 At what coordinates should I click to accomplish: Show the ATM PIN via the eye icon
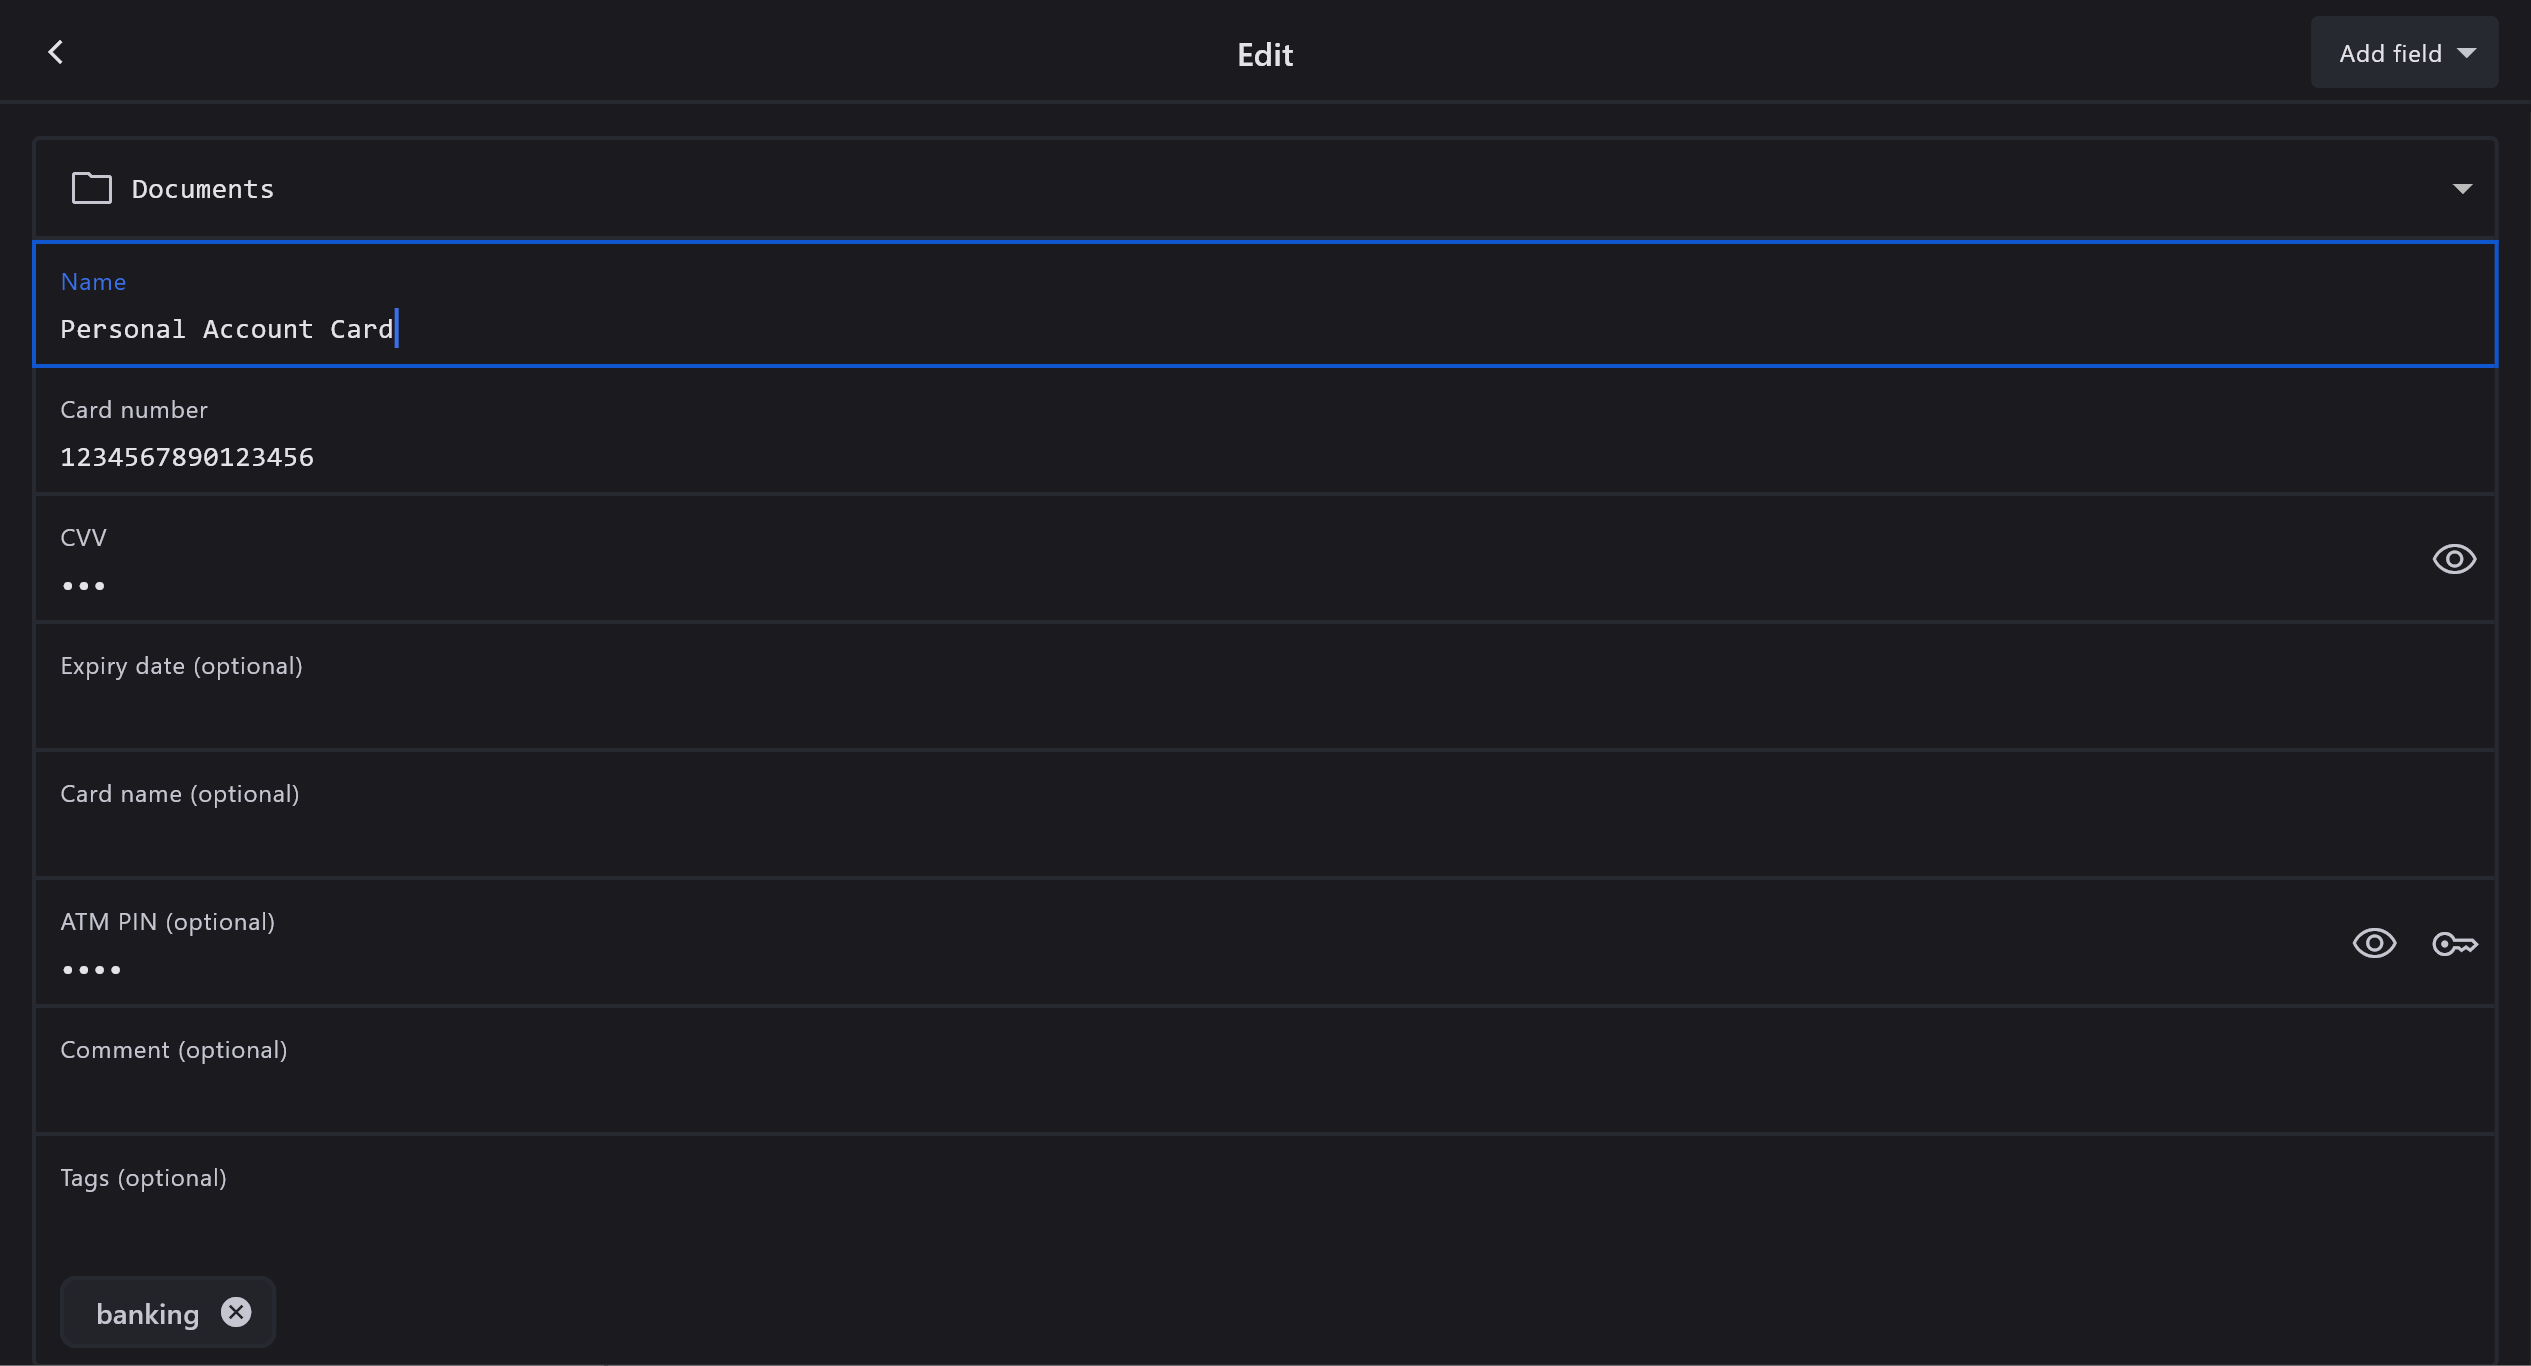point(2374,943)
